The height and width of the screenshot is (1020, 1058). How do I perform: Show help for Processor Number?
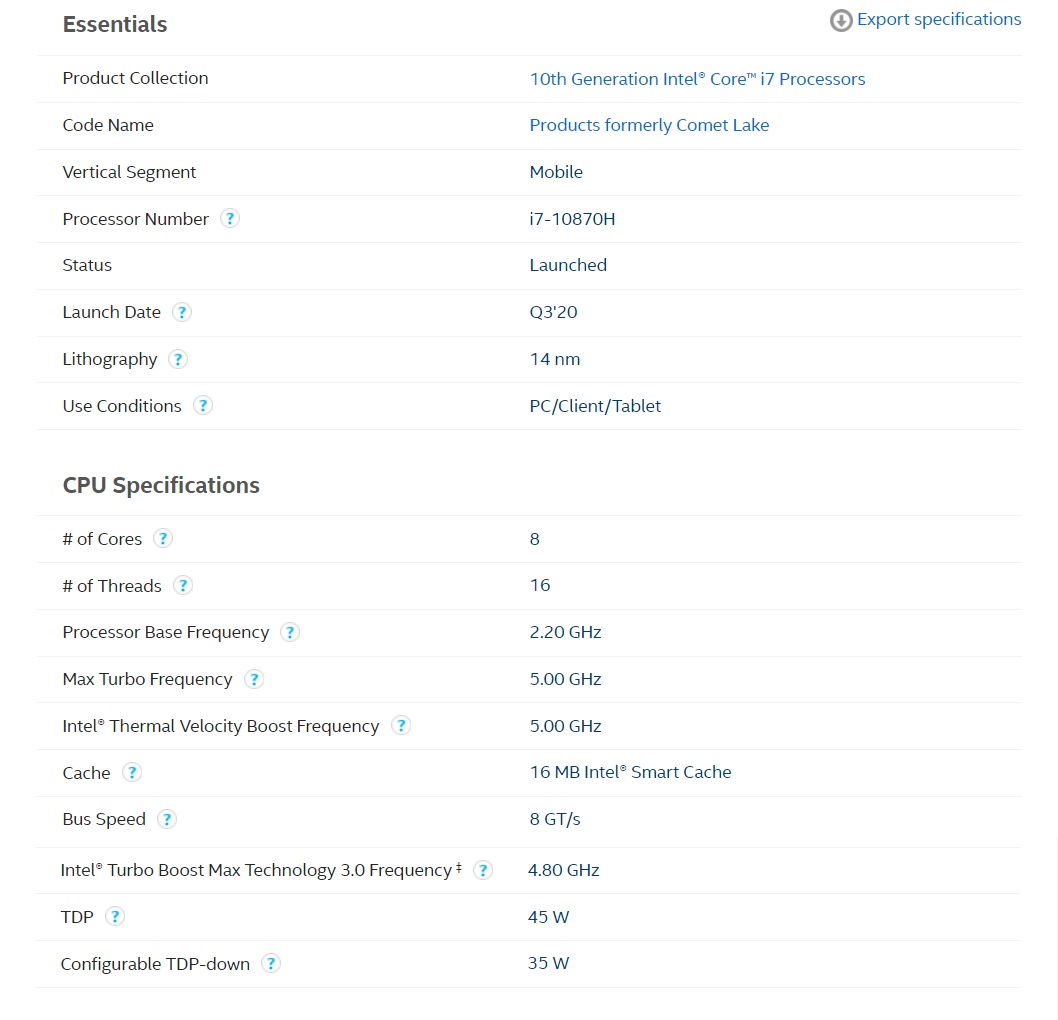230,219
